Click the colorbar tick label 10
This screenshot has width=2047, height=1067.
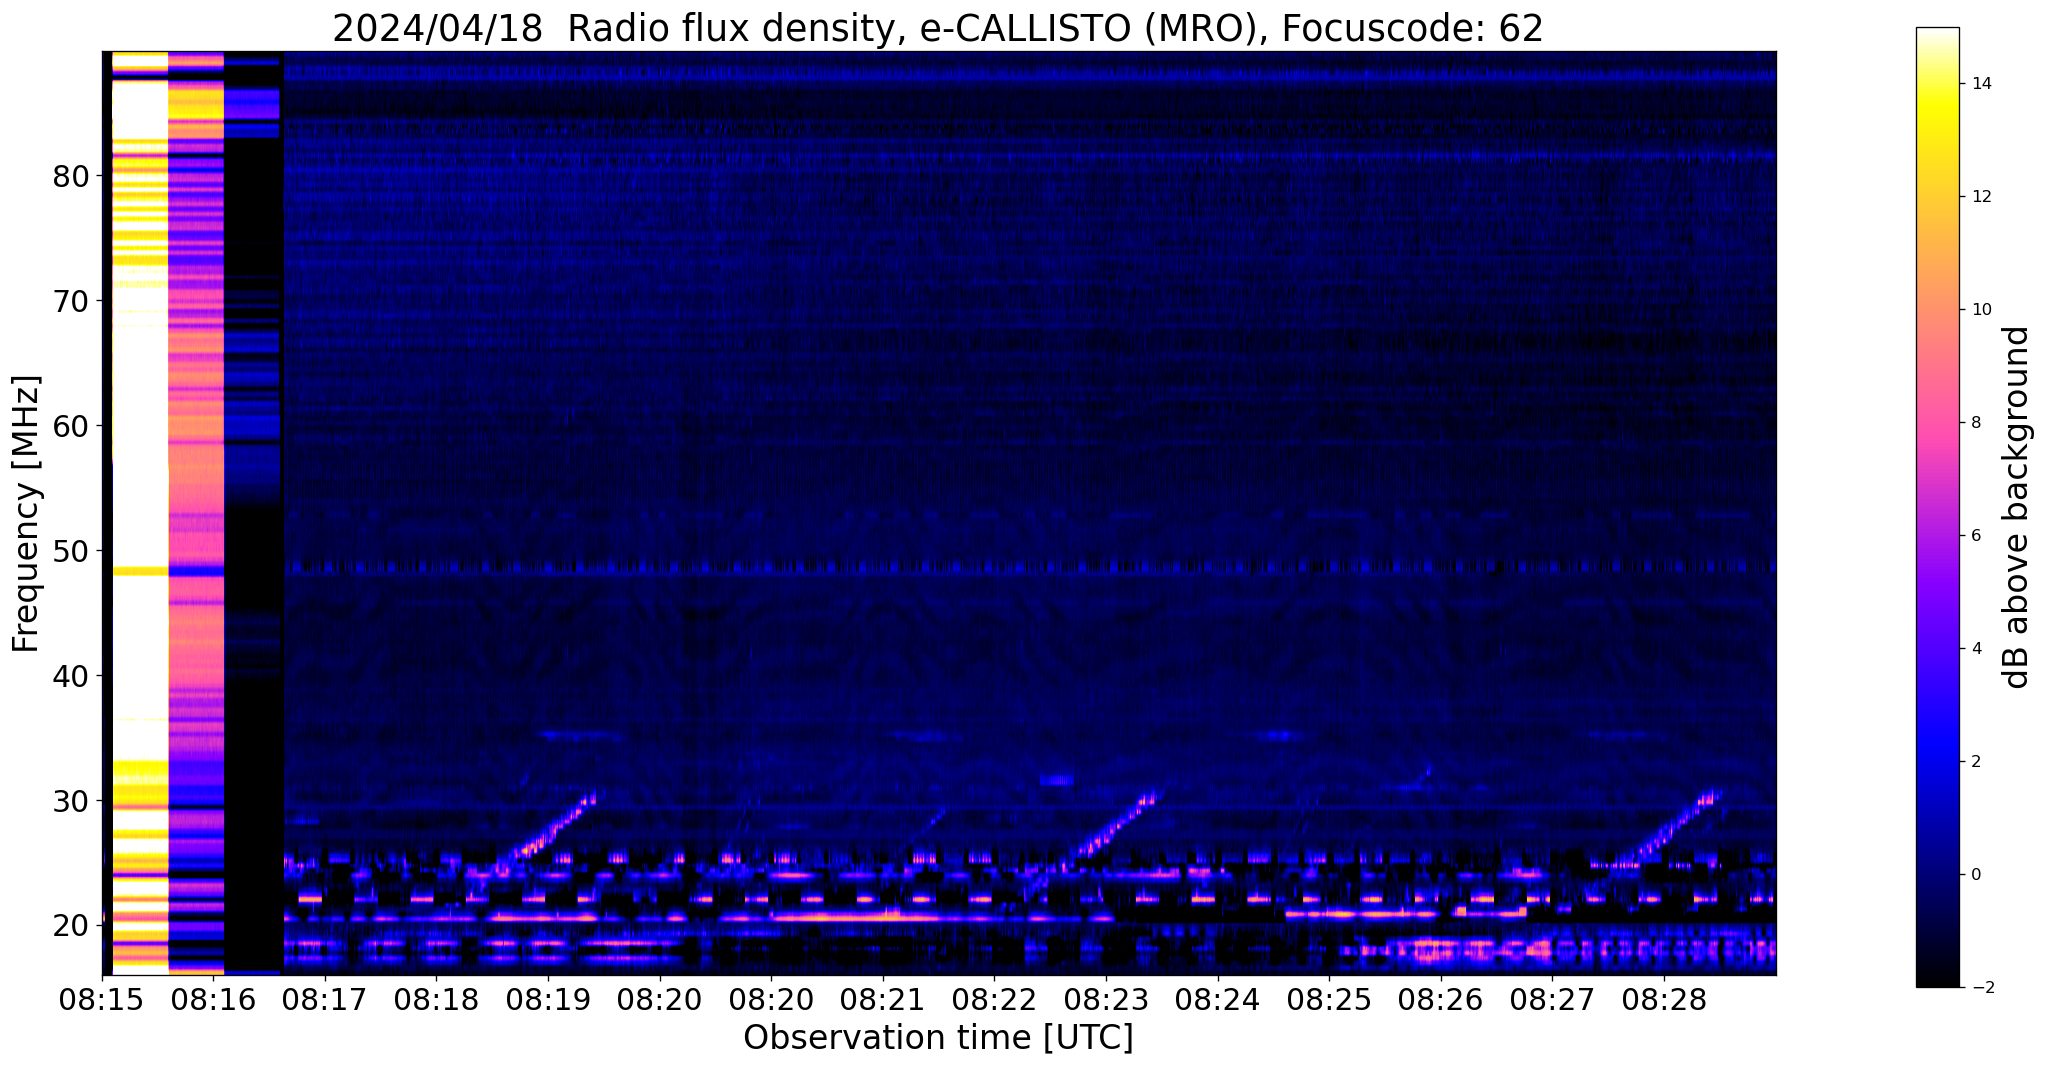click(x=1980, y=310)
